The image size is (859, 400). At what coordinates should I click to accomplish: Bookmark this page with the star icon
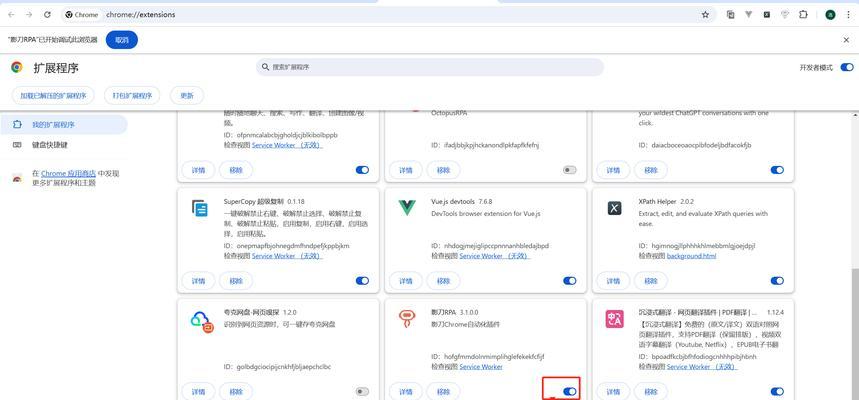tap(705, 15)
